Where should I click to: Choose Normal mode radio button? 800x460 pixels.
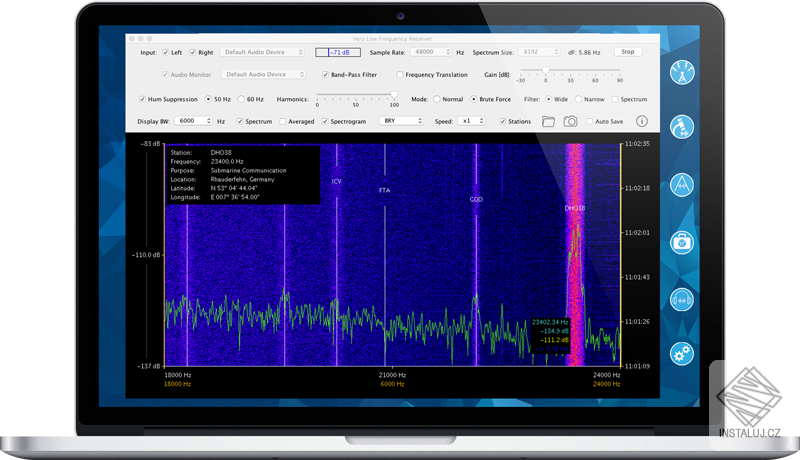437,99
